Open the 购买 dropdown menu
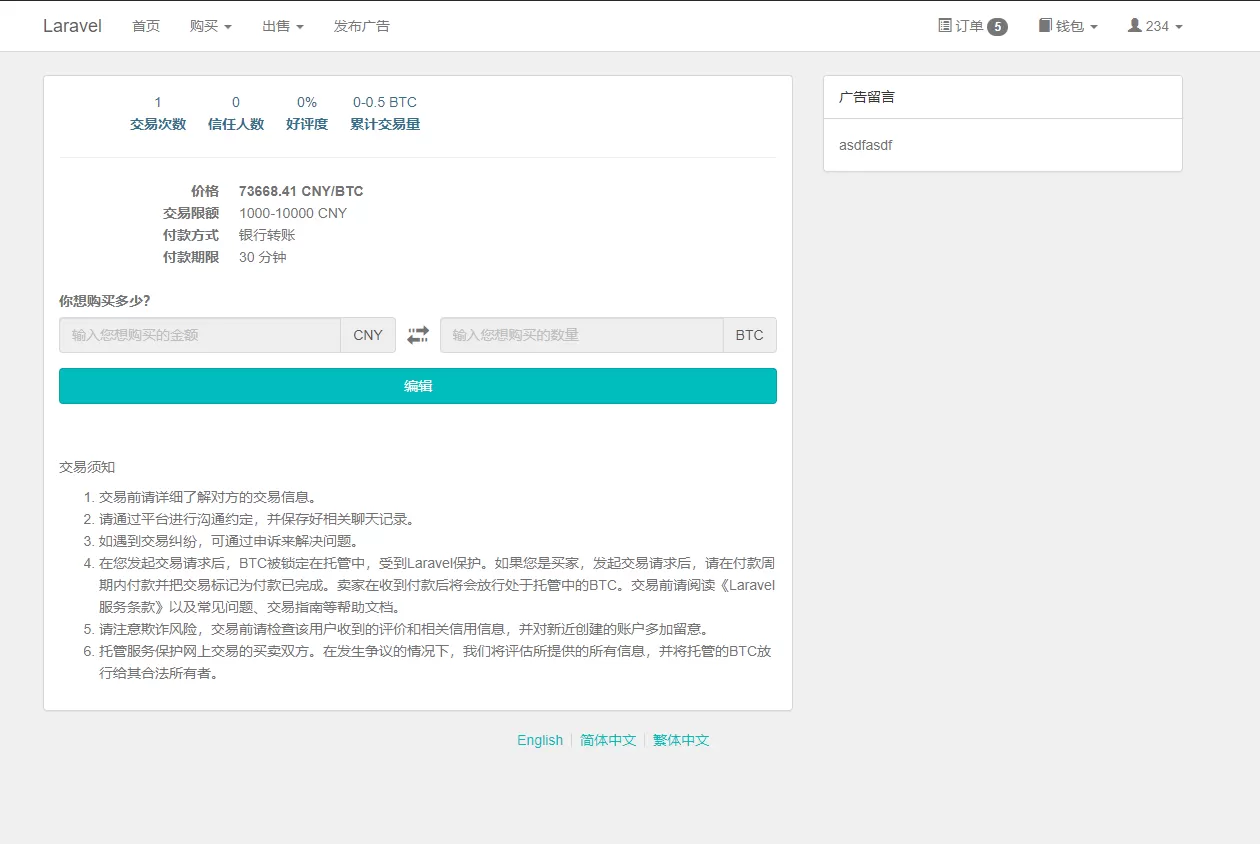Image resolution: width=1260 pixels, height=844 pixels. (210, 26)
